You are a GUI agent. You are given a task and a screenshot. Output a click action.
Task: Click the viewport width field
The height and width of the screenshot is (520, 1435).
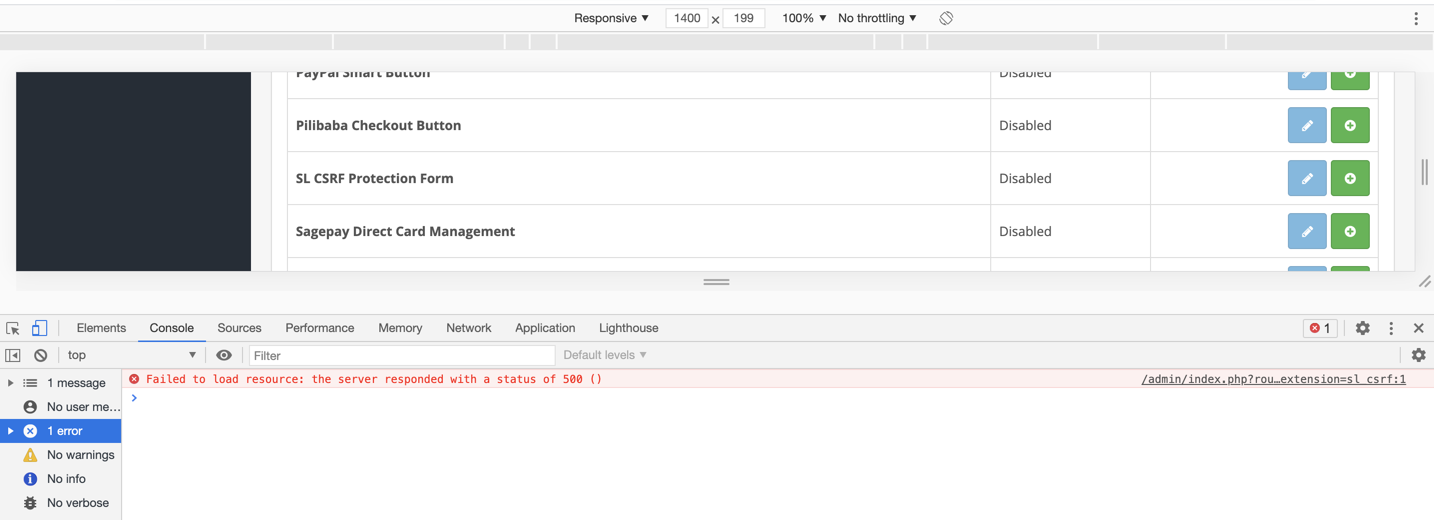tap(687, 18)
